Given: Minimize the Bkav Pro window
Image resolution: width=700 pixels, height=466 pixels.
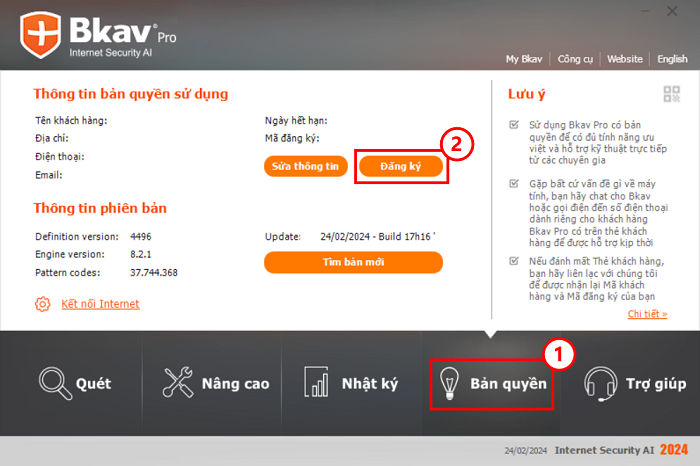Looking at the screenshot, I should click(x=645, y=11).
